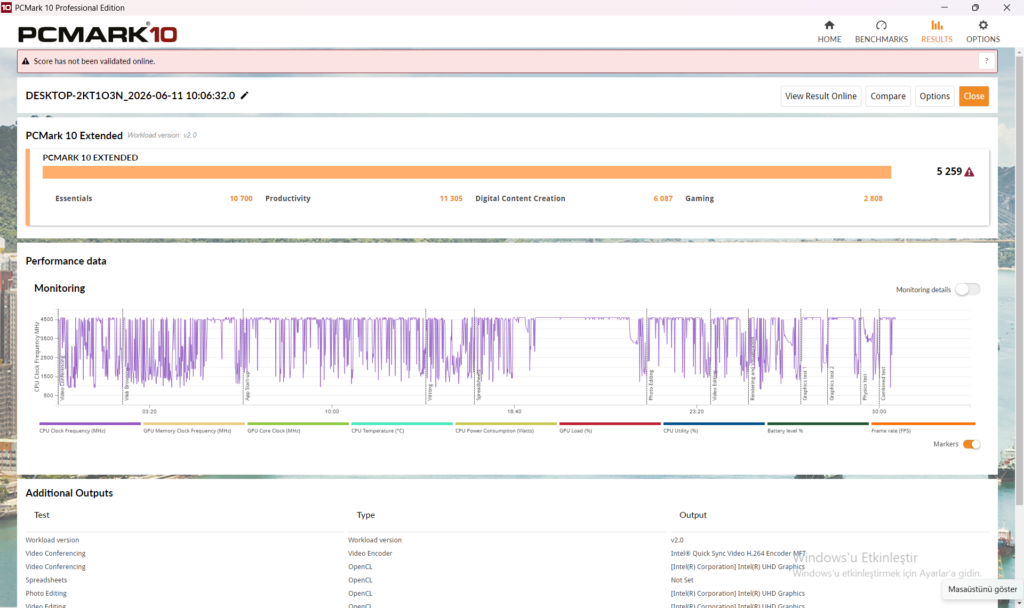The height and width of the screenshot is (608, 1024).
Task: Click the Frame rate (FPS) legend color
Action: coord(923,424)
